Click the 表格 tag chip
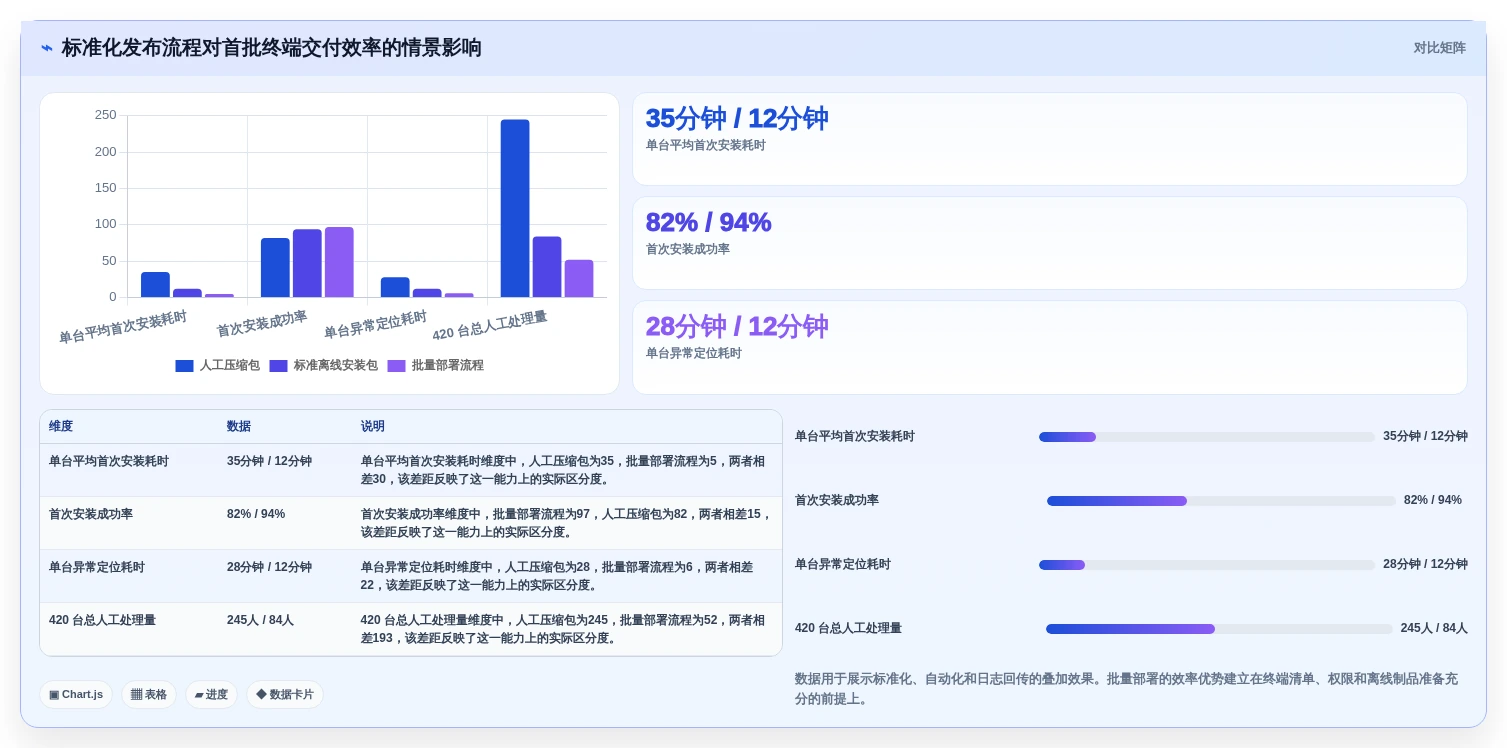 tap(149, 694)
